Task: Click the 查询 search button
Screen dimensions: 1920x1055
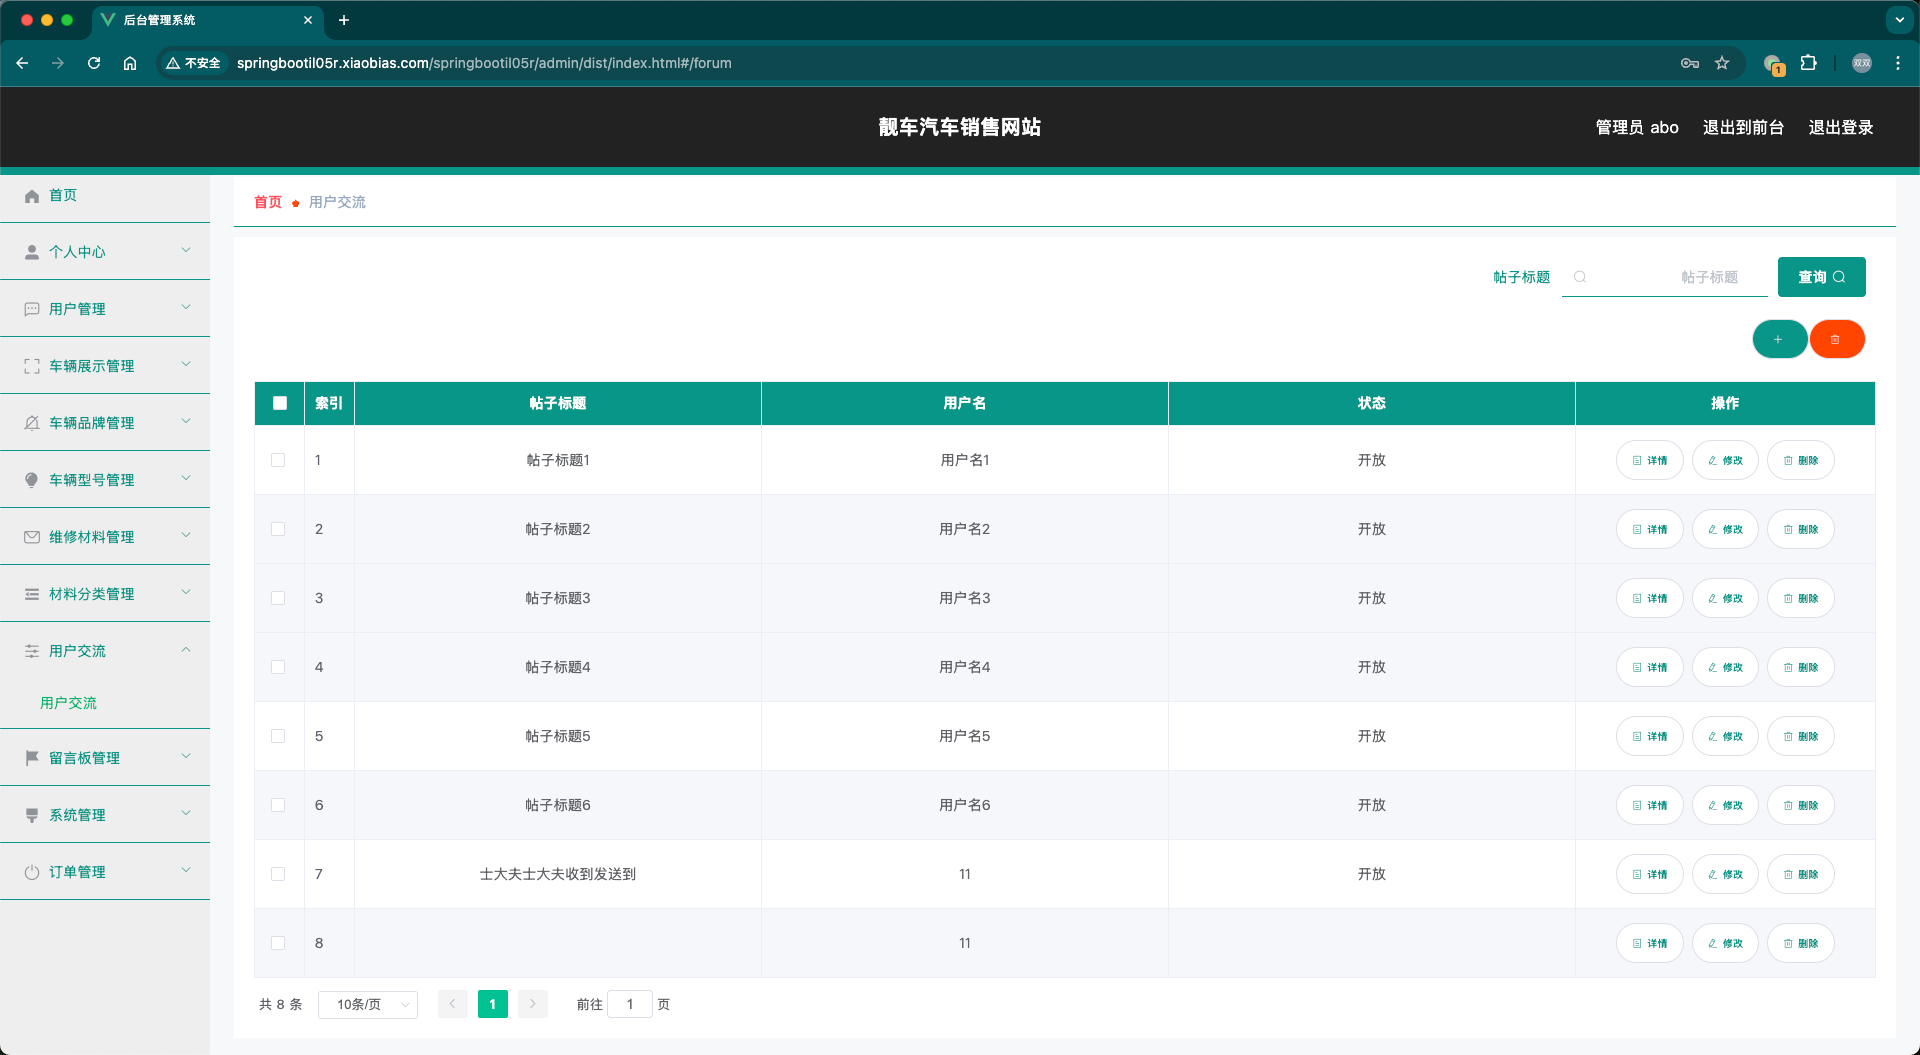Action: coord(1821,277)
